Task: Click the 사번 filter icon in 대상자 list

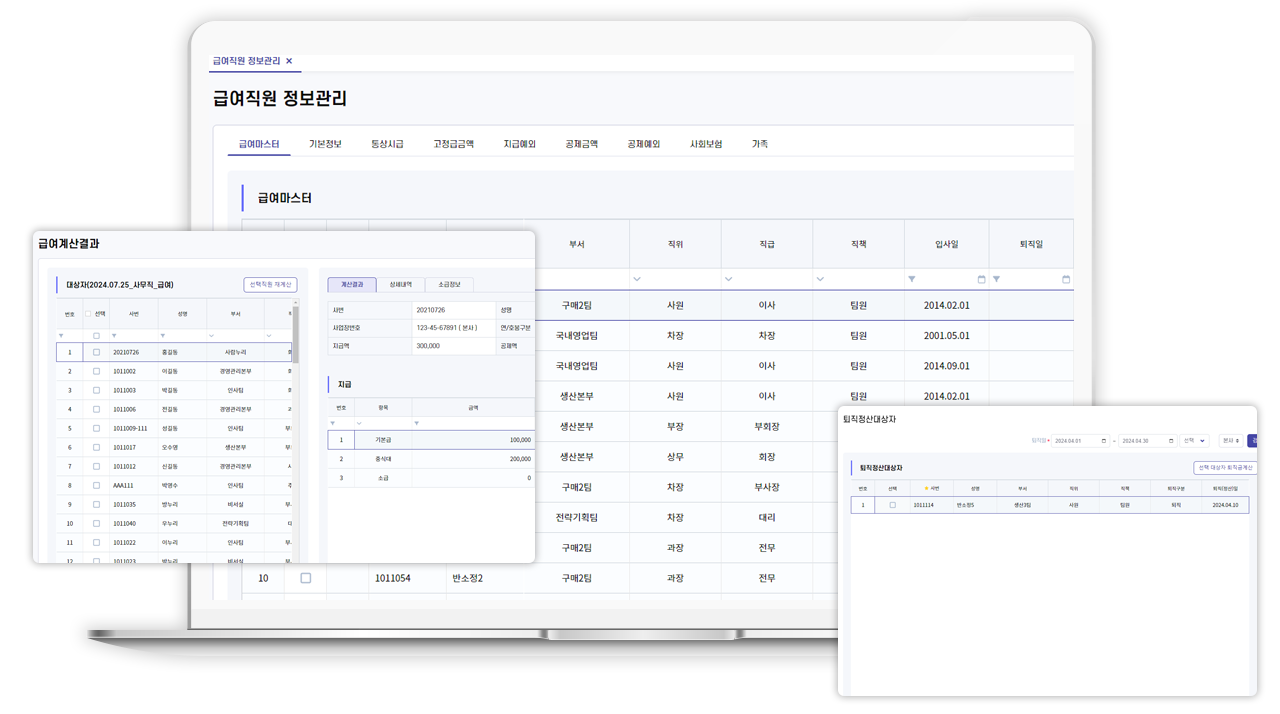Action: [x=114, y=336]
